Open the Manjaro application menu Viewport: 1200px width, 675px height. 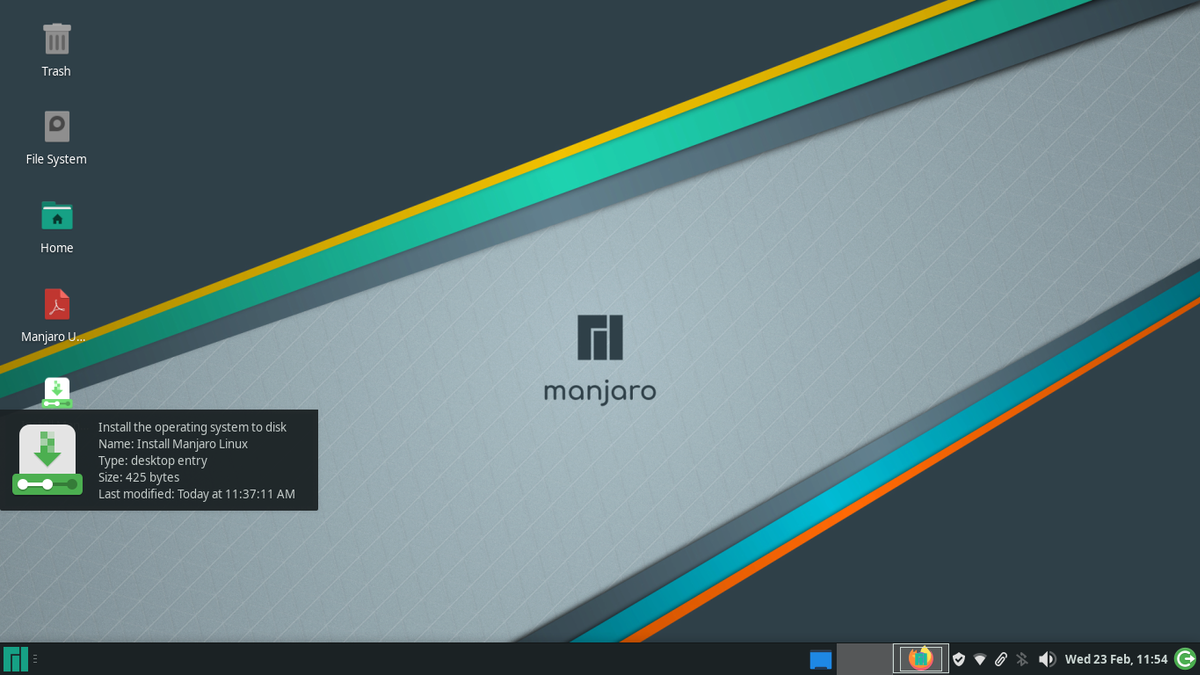pyautogui.click(x=15, y=659)
